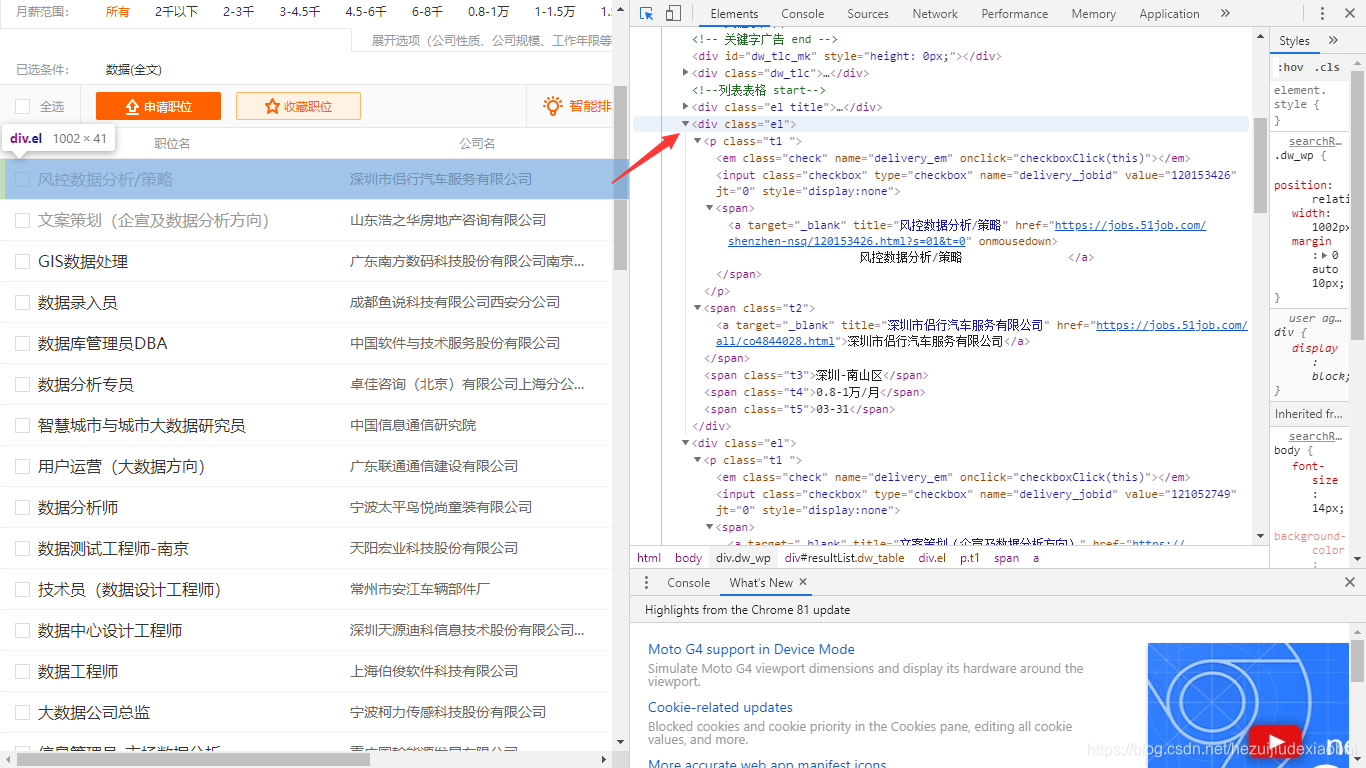Viewport: 1366px width, 768px height.
Task: Toggle .cls class editor in Styles
Action: click(x=1328, y=67)
